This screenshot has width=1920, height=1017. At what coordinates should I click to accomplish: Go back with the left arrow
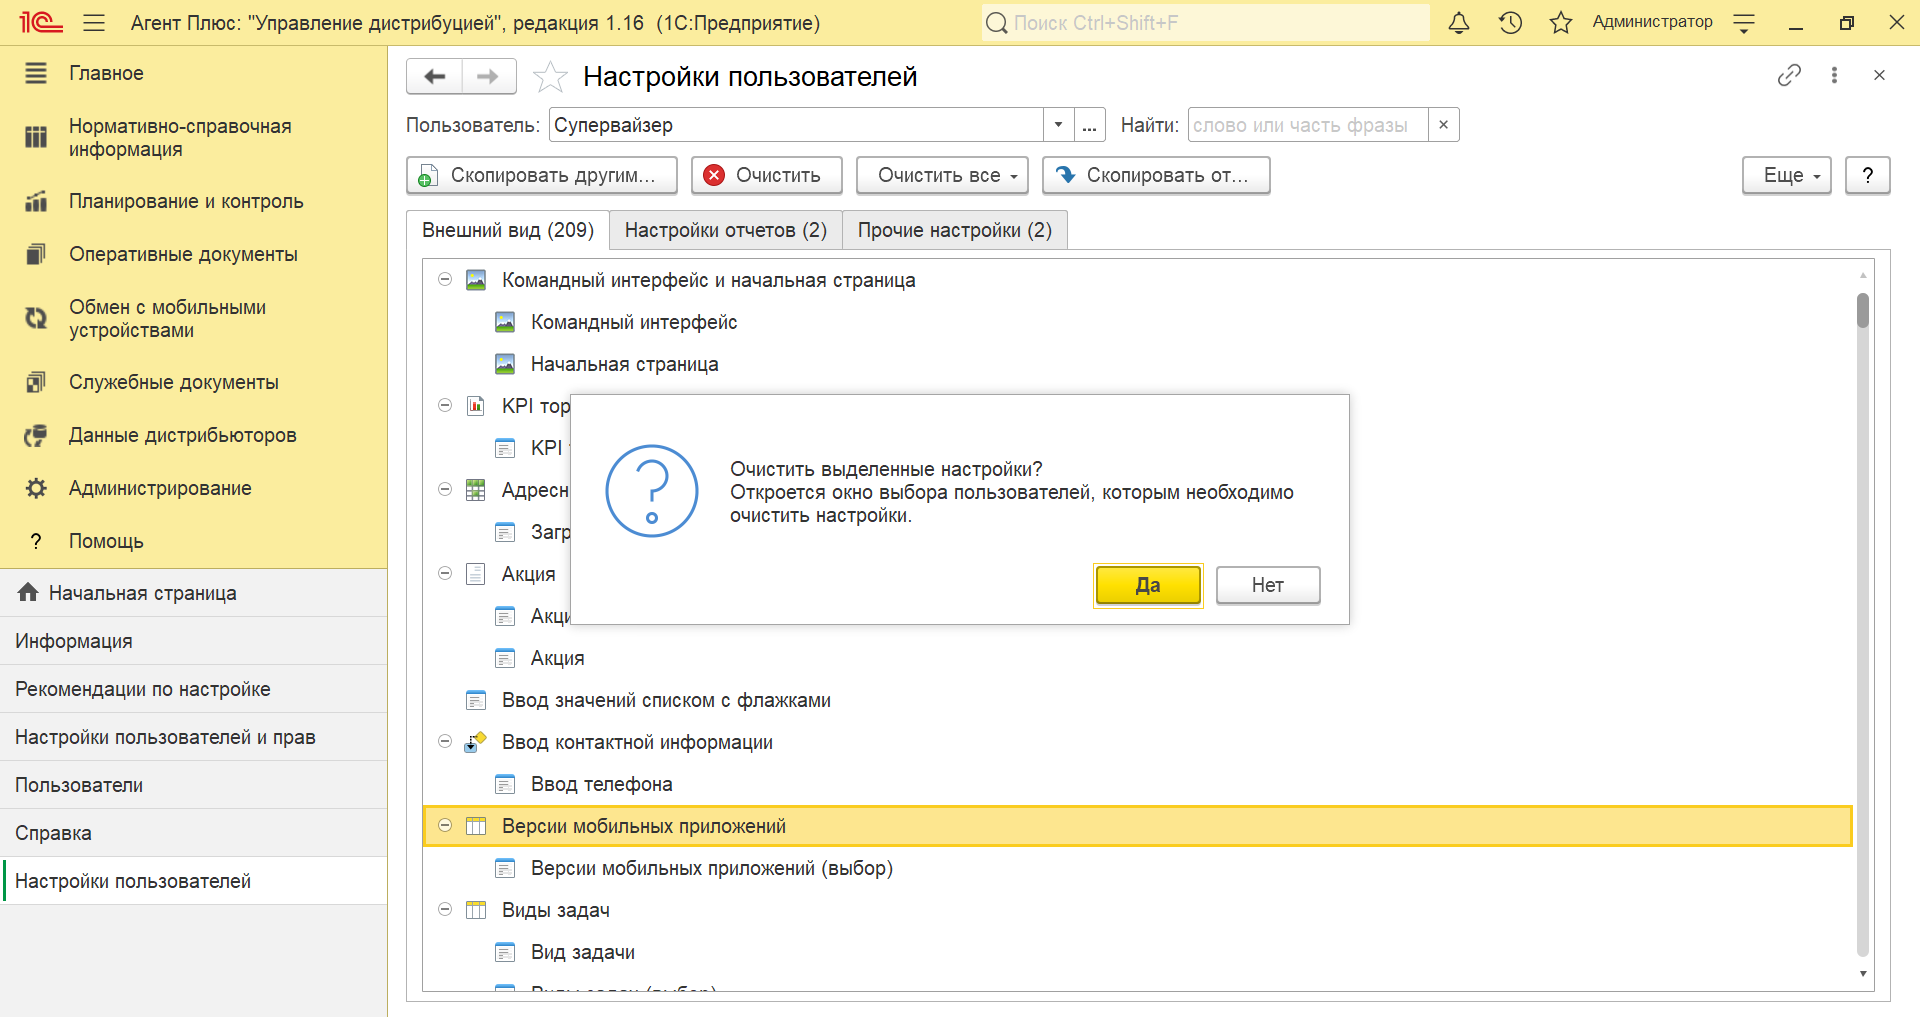[435, 76]
